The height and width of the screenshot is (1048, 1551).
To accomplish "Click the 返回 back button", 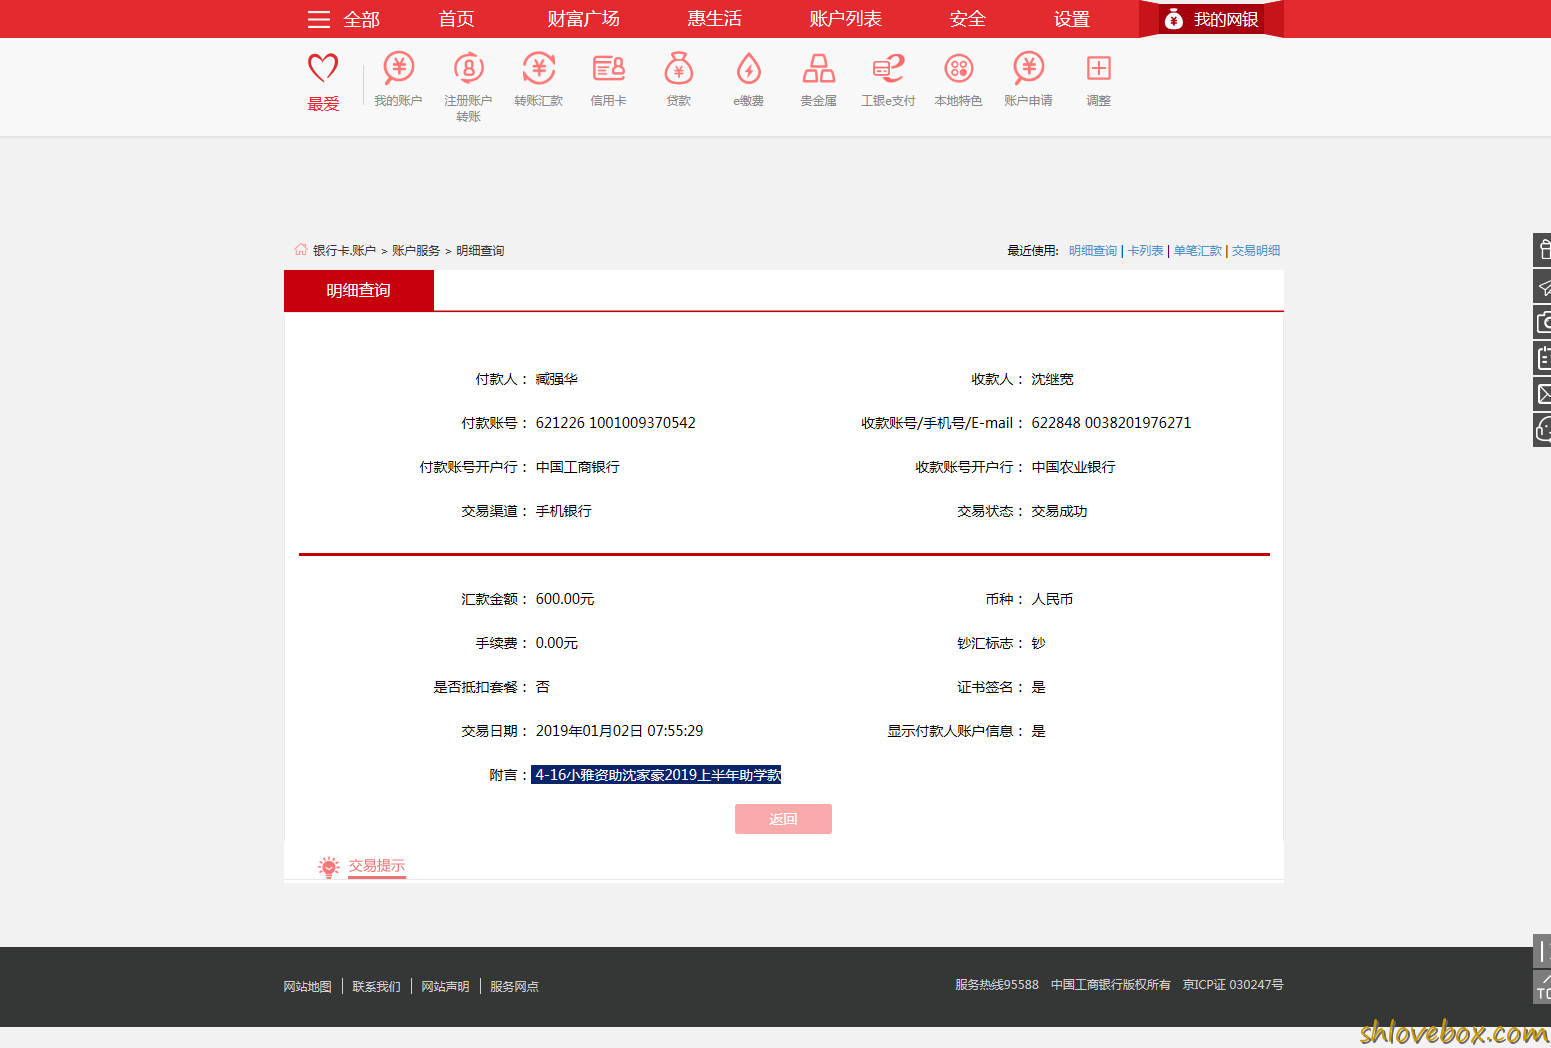I will 783,819.
